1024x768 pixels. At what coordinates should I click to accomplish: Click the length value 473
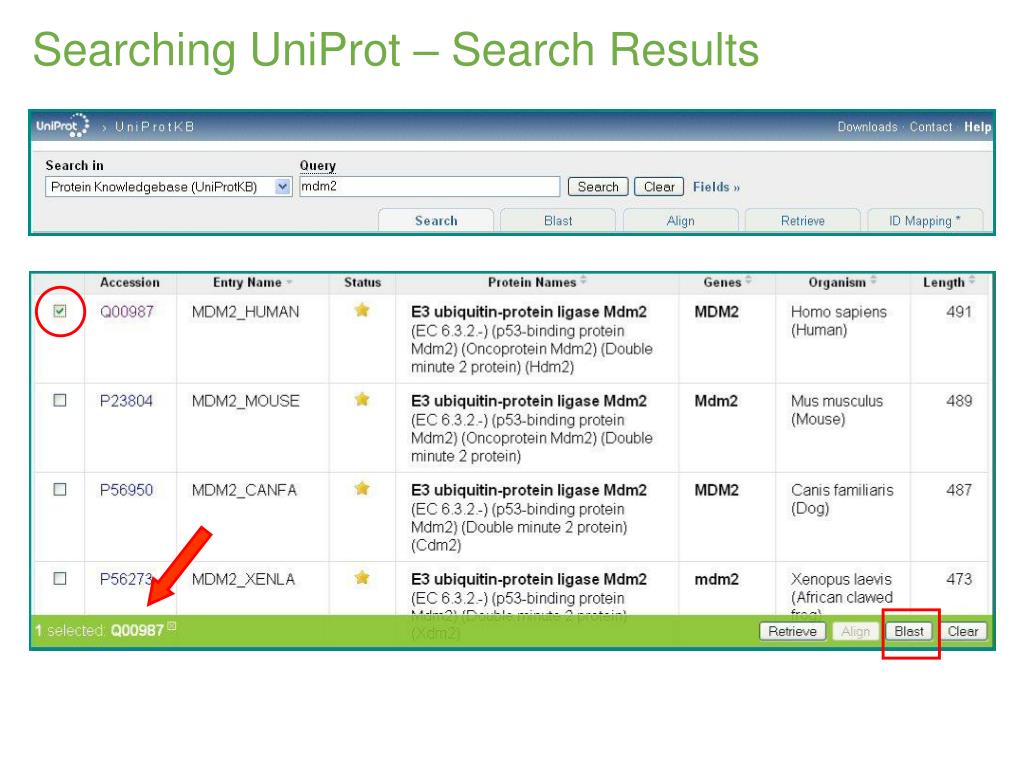959,579
